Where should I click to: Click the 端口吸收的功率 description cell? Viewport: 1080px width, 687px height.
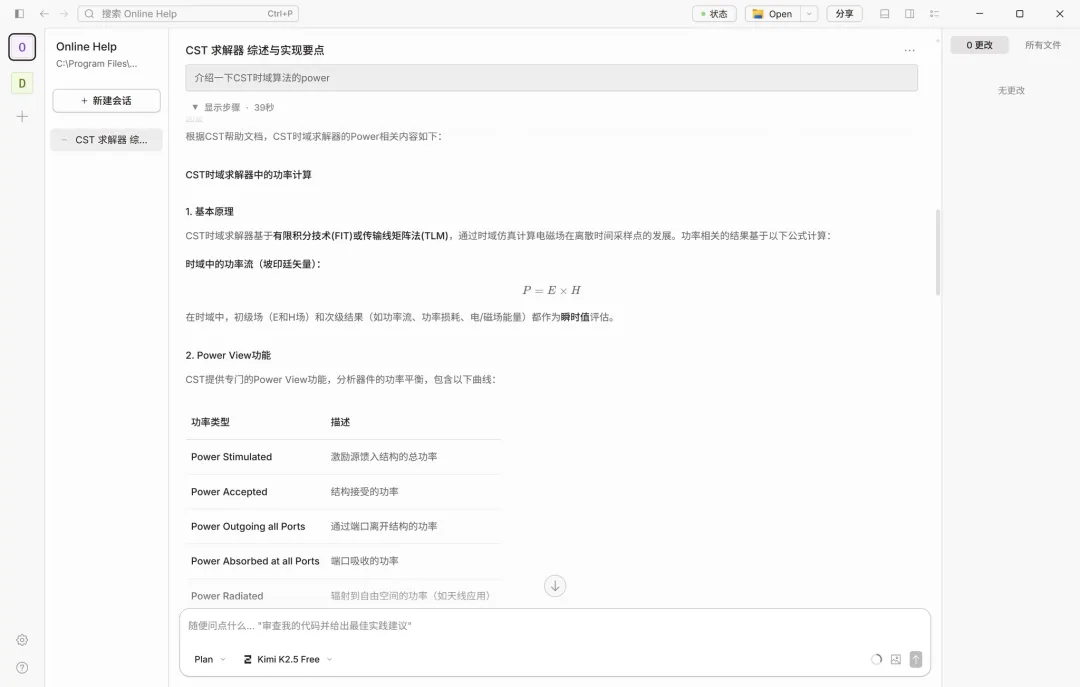[364, 561]
